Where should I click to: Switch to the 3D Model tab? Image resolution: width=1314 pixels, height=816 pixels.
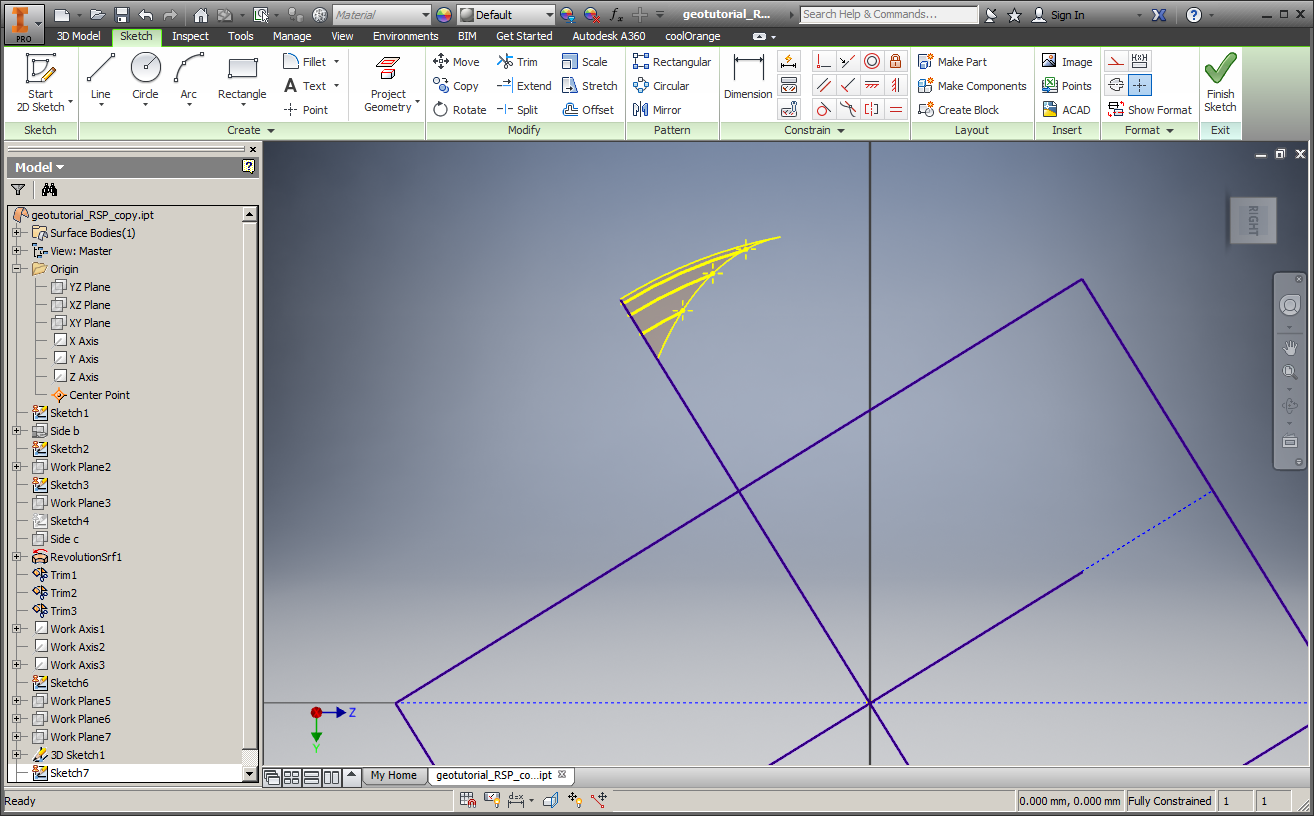78,36
